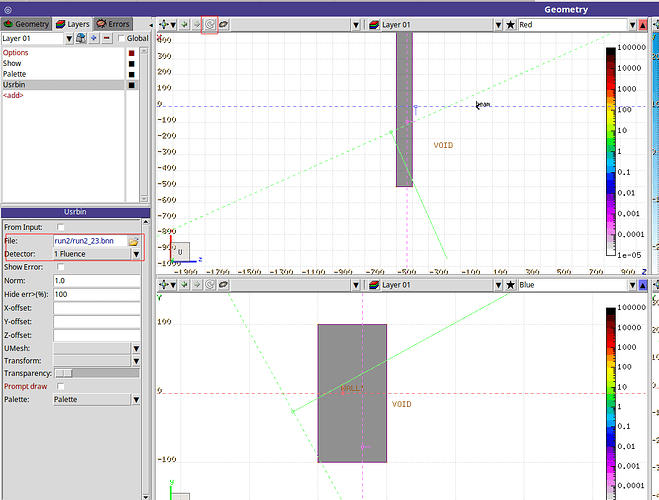Click the back arrow in top viewport toolbar
This screenshot has height=500, width=659.
click(x=182, y=23)
